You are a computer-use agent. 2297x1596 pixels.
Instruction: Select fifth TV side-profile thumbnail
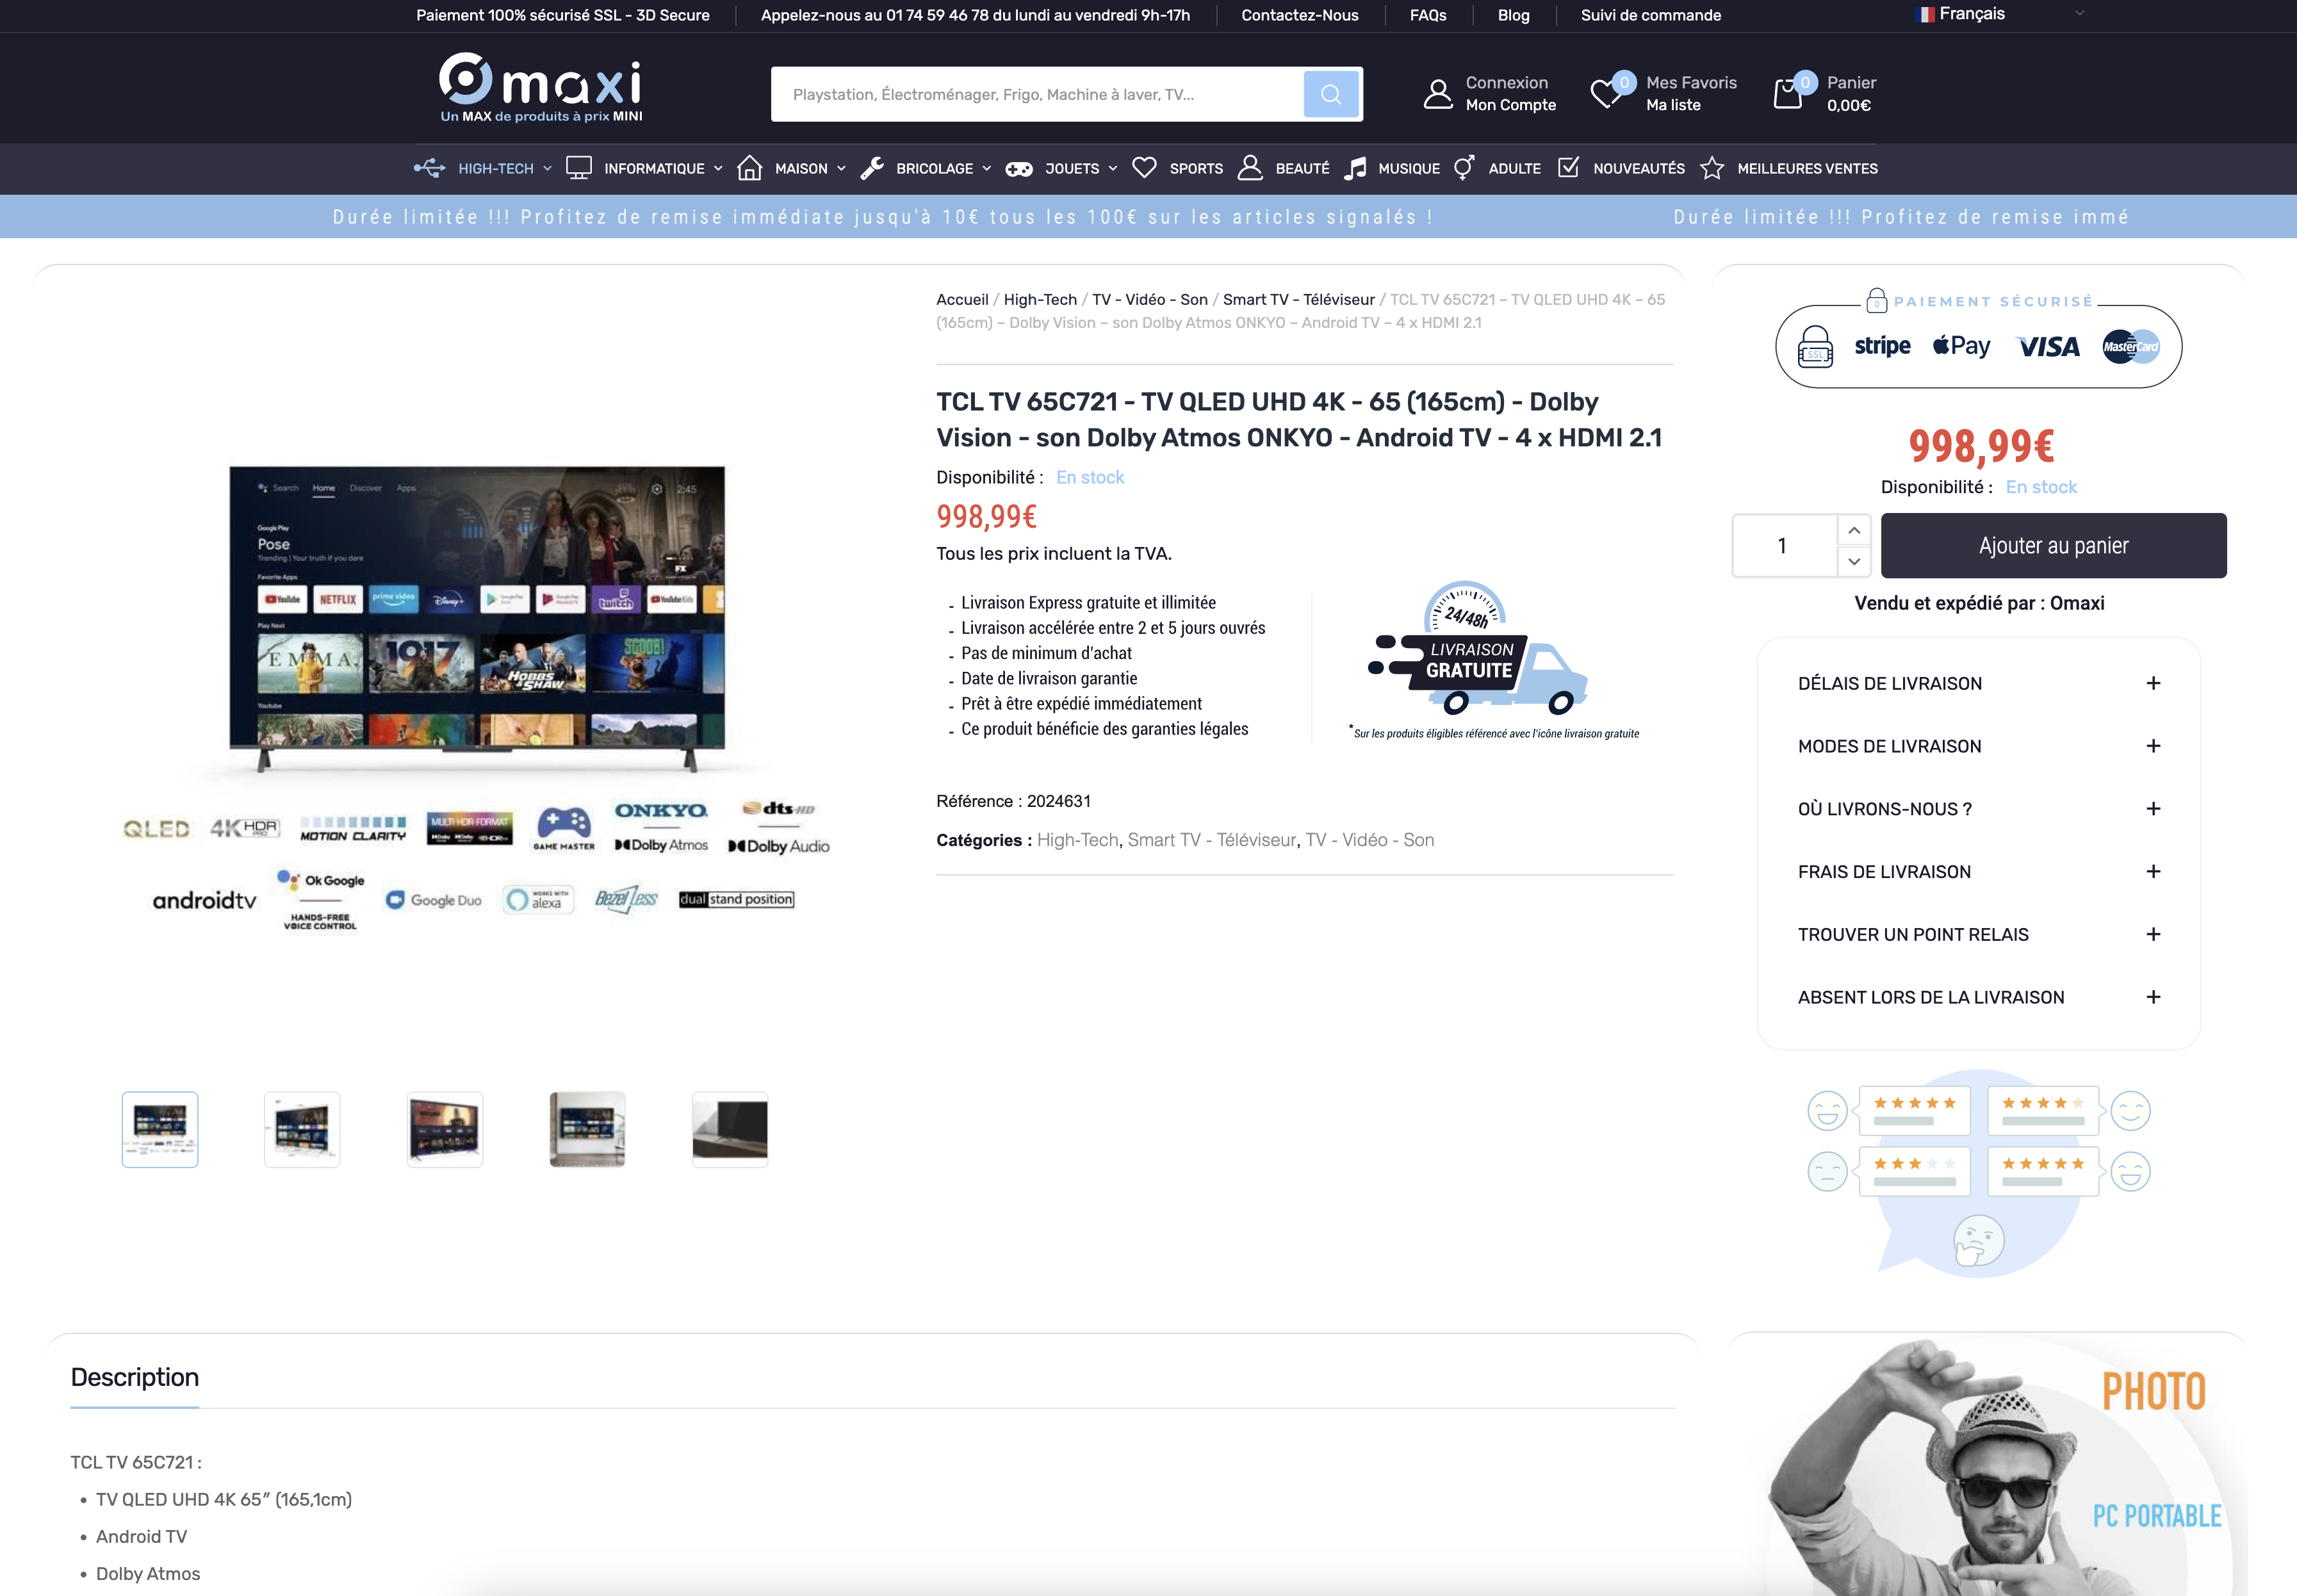[x=730, y=1129]
